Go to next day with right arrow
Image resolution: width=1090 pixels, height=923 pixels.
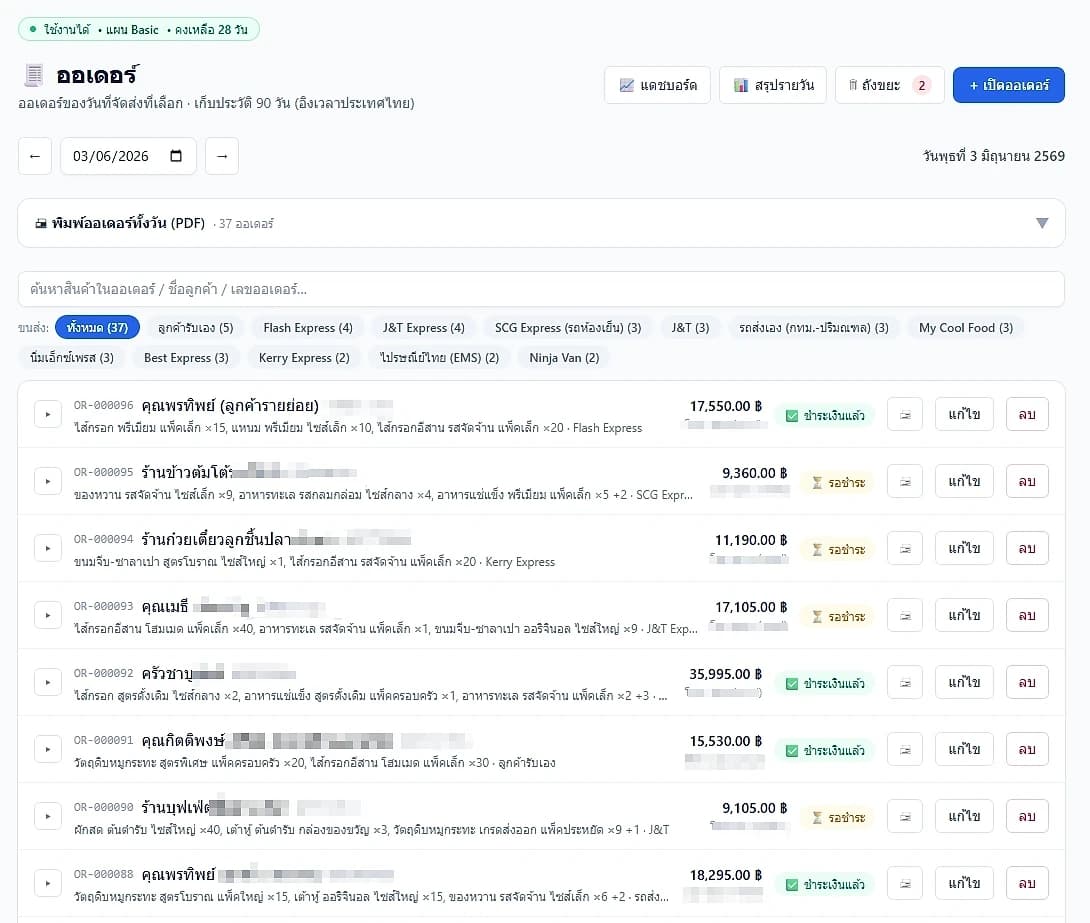[x=222, y=156]
